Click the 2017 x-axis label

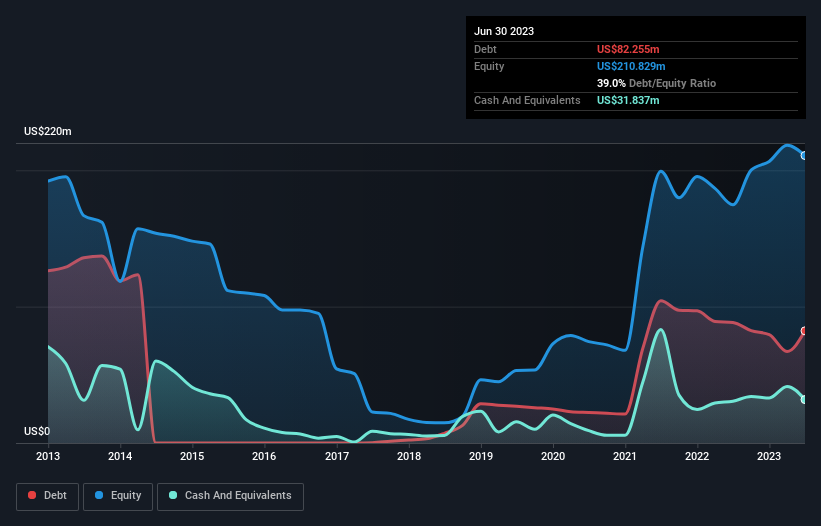337,456
